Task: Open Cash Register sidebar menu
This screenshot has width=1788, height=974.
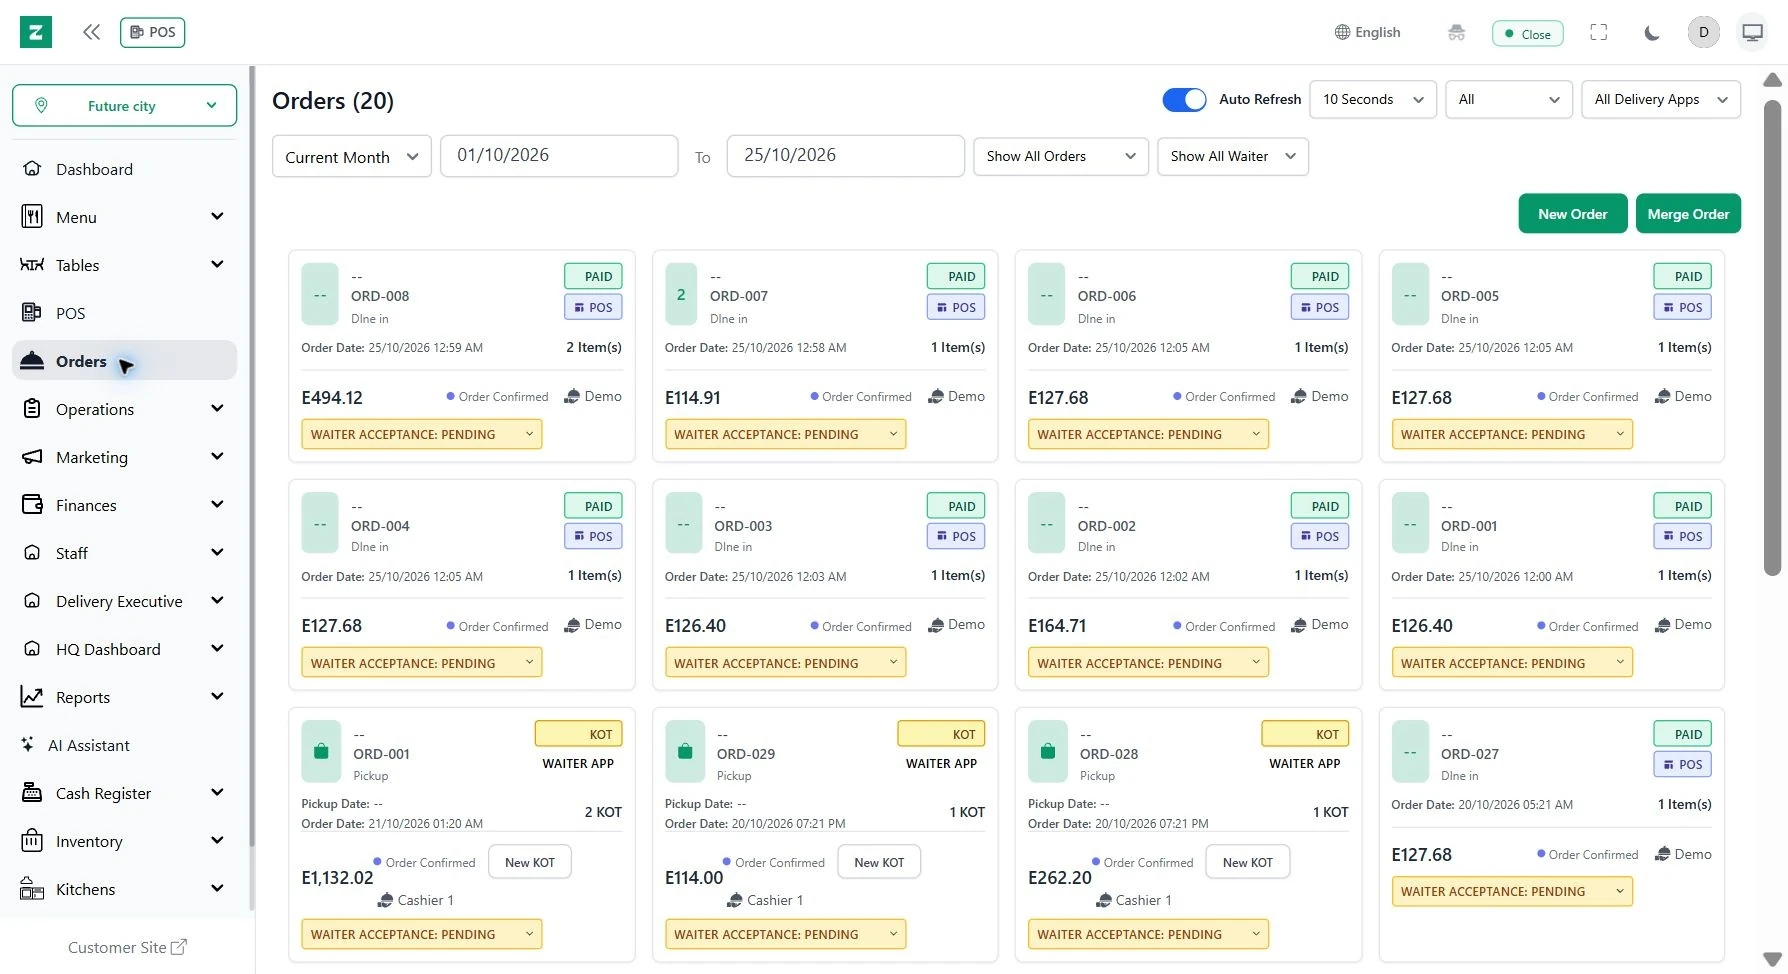Action: 124,793
